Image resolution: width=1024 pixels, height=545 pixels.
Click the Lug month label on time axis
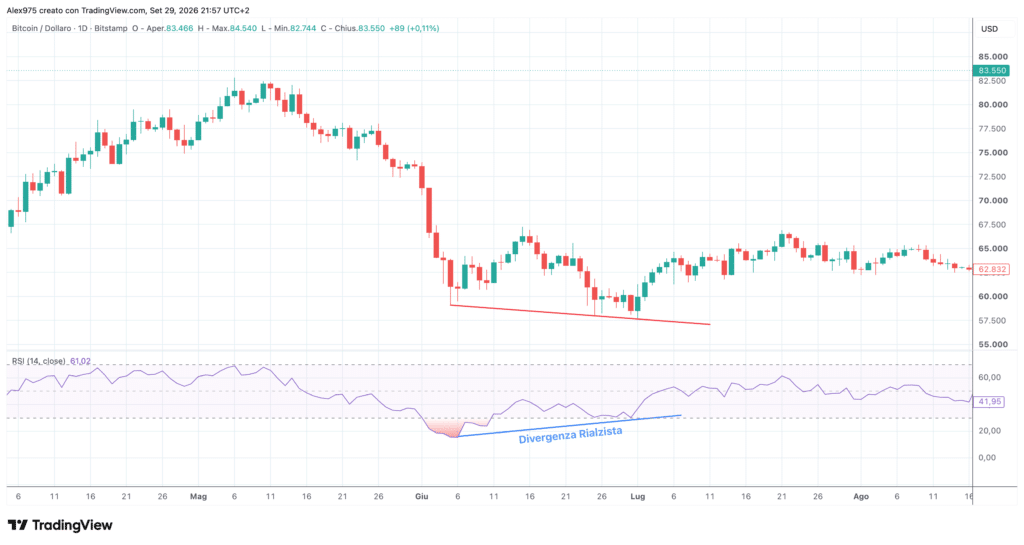637,497
